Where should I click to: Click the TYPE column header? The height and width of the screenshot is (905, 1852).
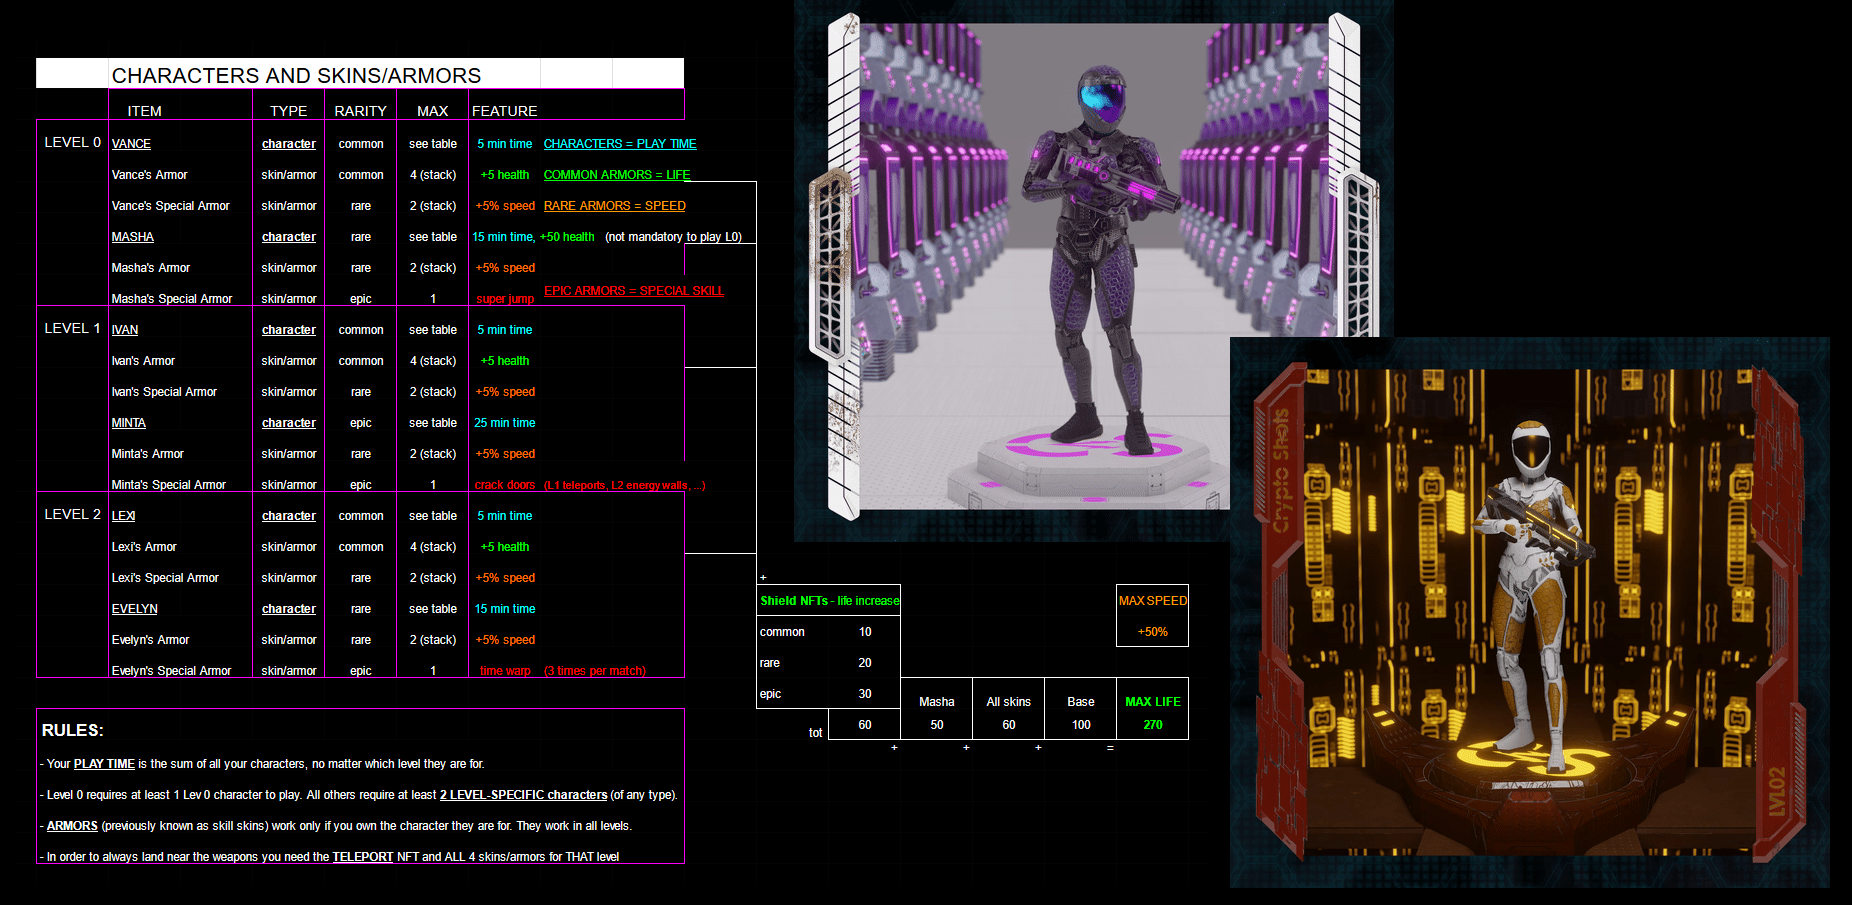click(x=288, y=111)
